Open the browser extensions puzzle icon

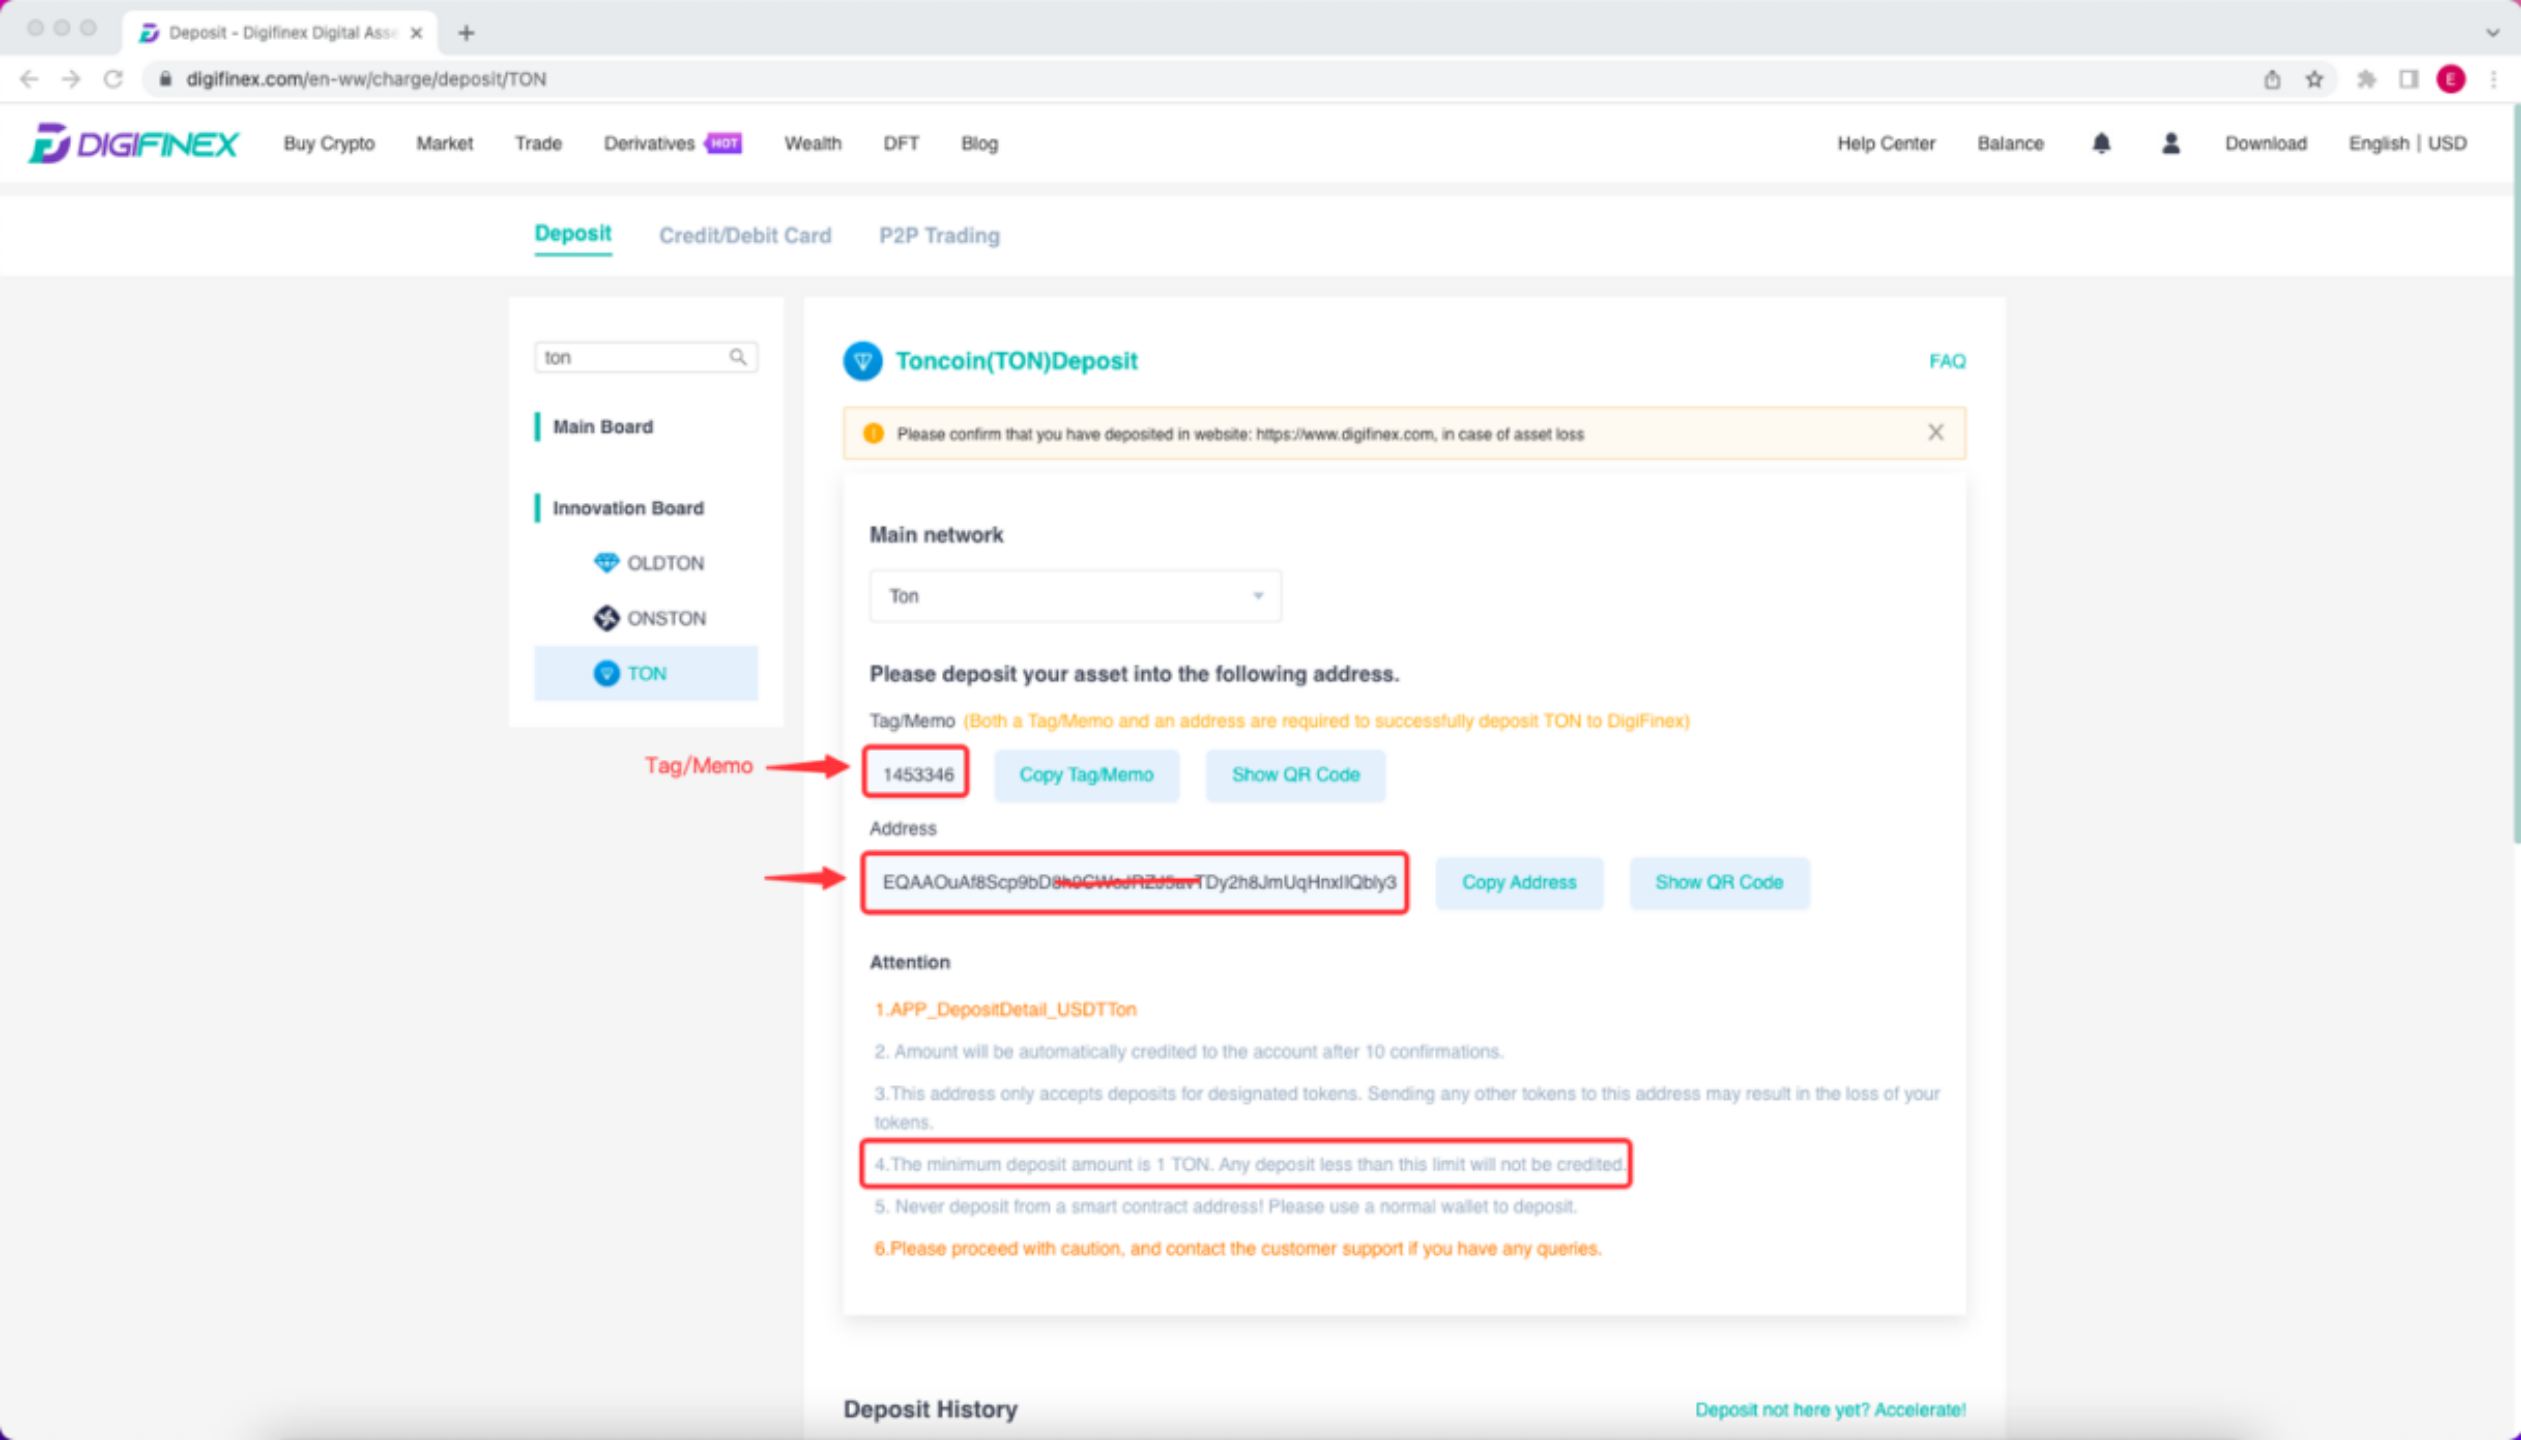click(2366, 79)
